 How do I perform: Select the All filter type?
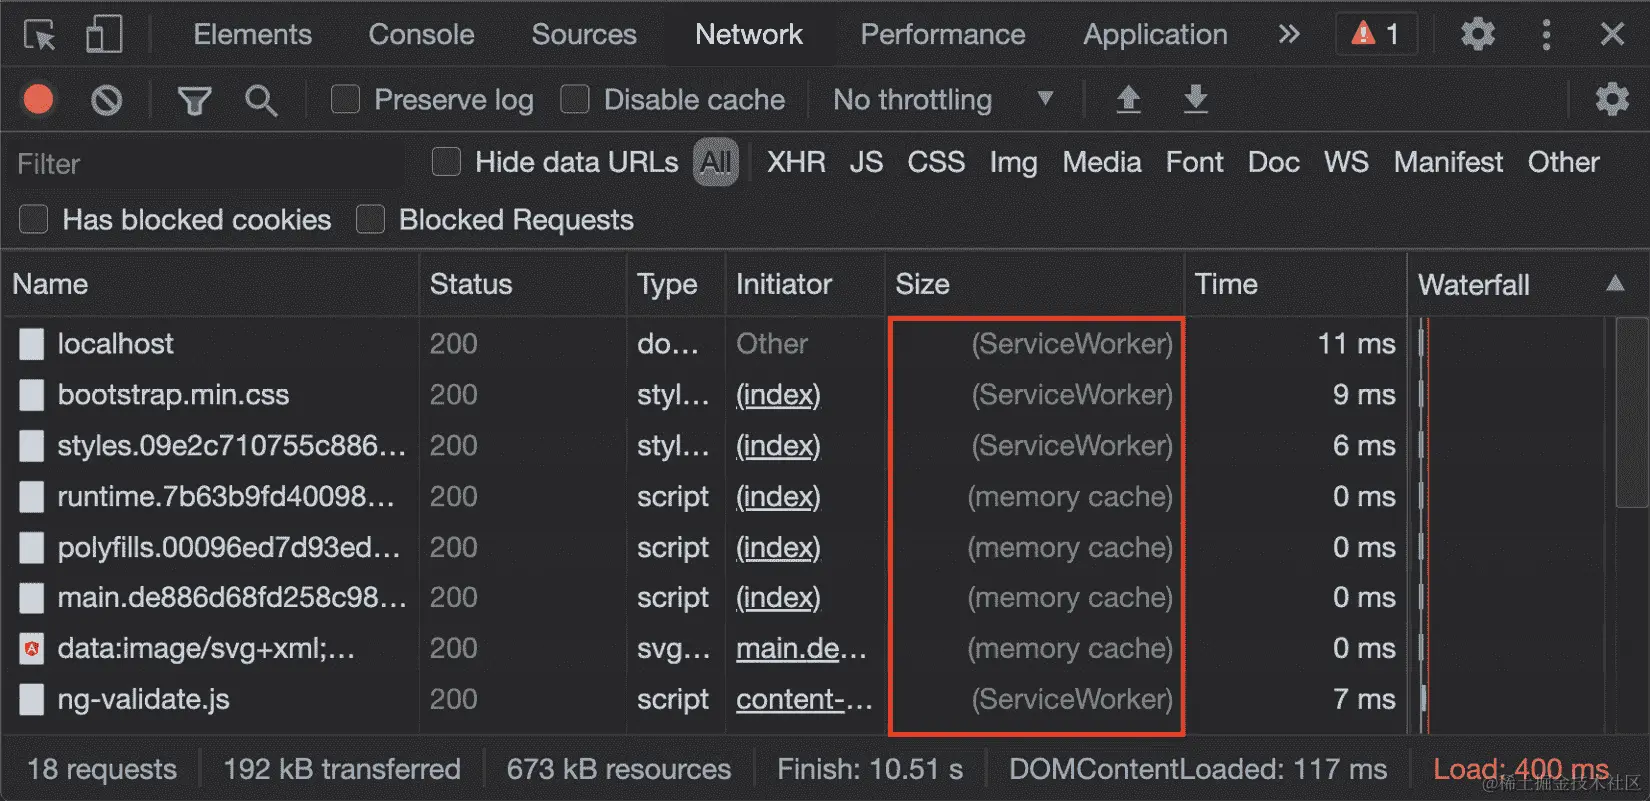pyautogui.click(x=716, y=162)
